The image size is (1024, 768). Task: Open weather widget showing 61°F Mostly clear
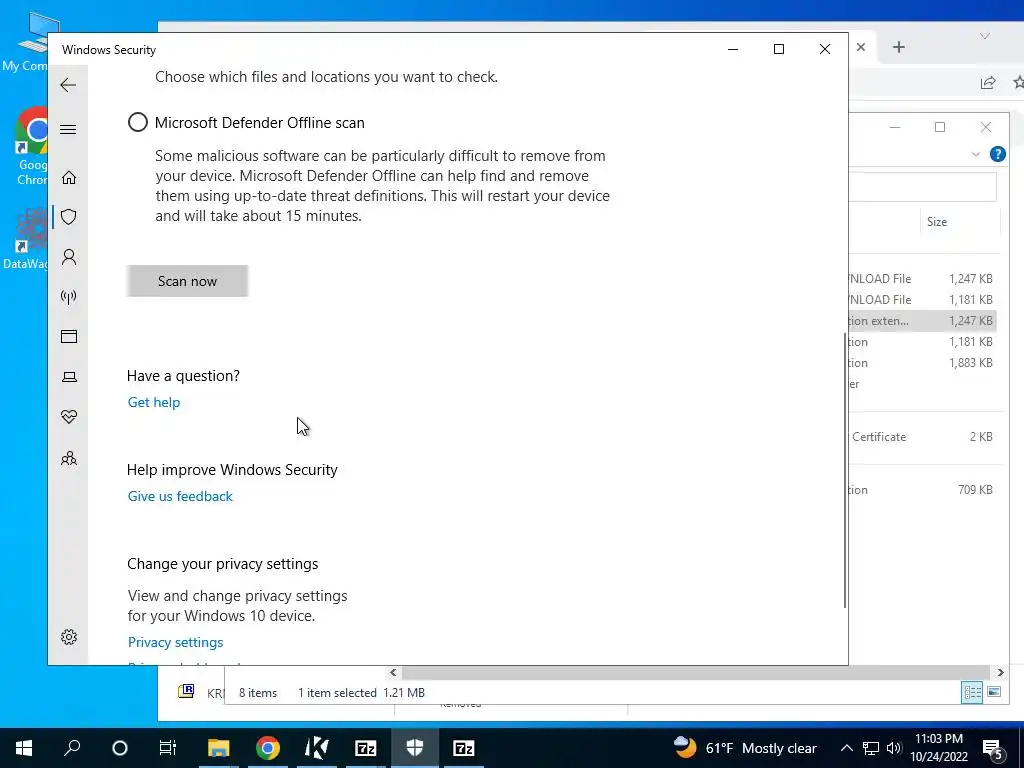(x=745, y=748)
